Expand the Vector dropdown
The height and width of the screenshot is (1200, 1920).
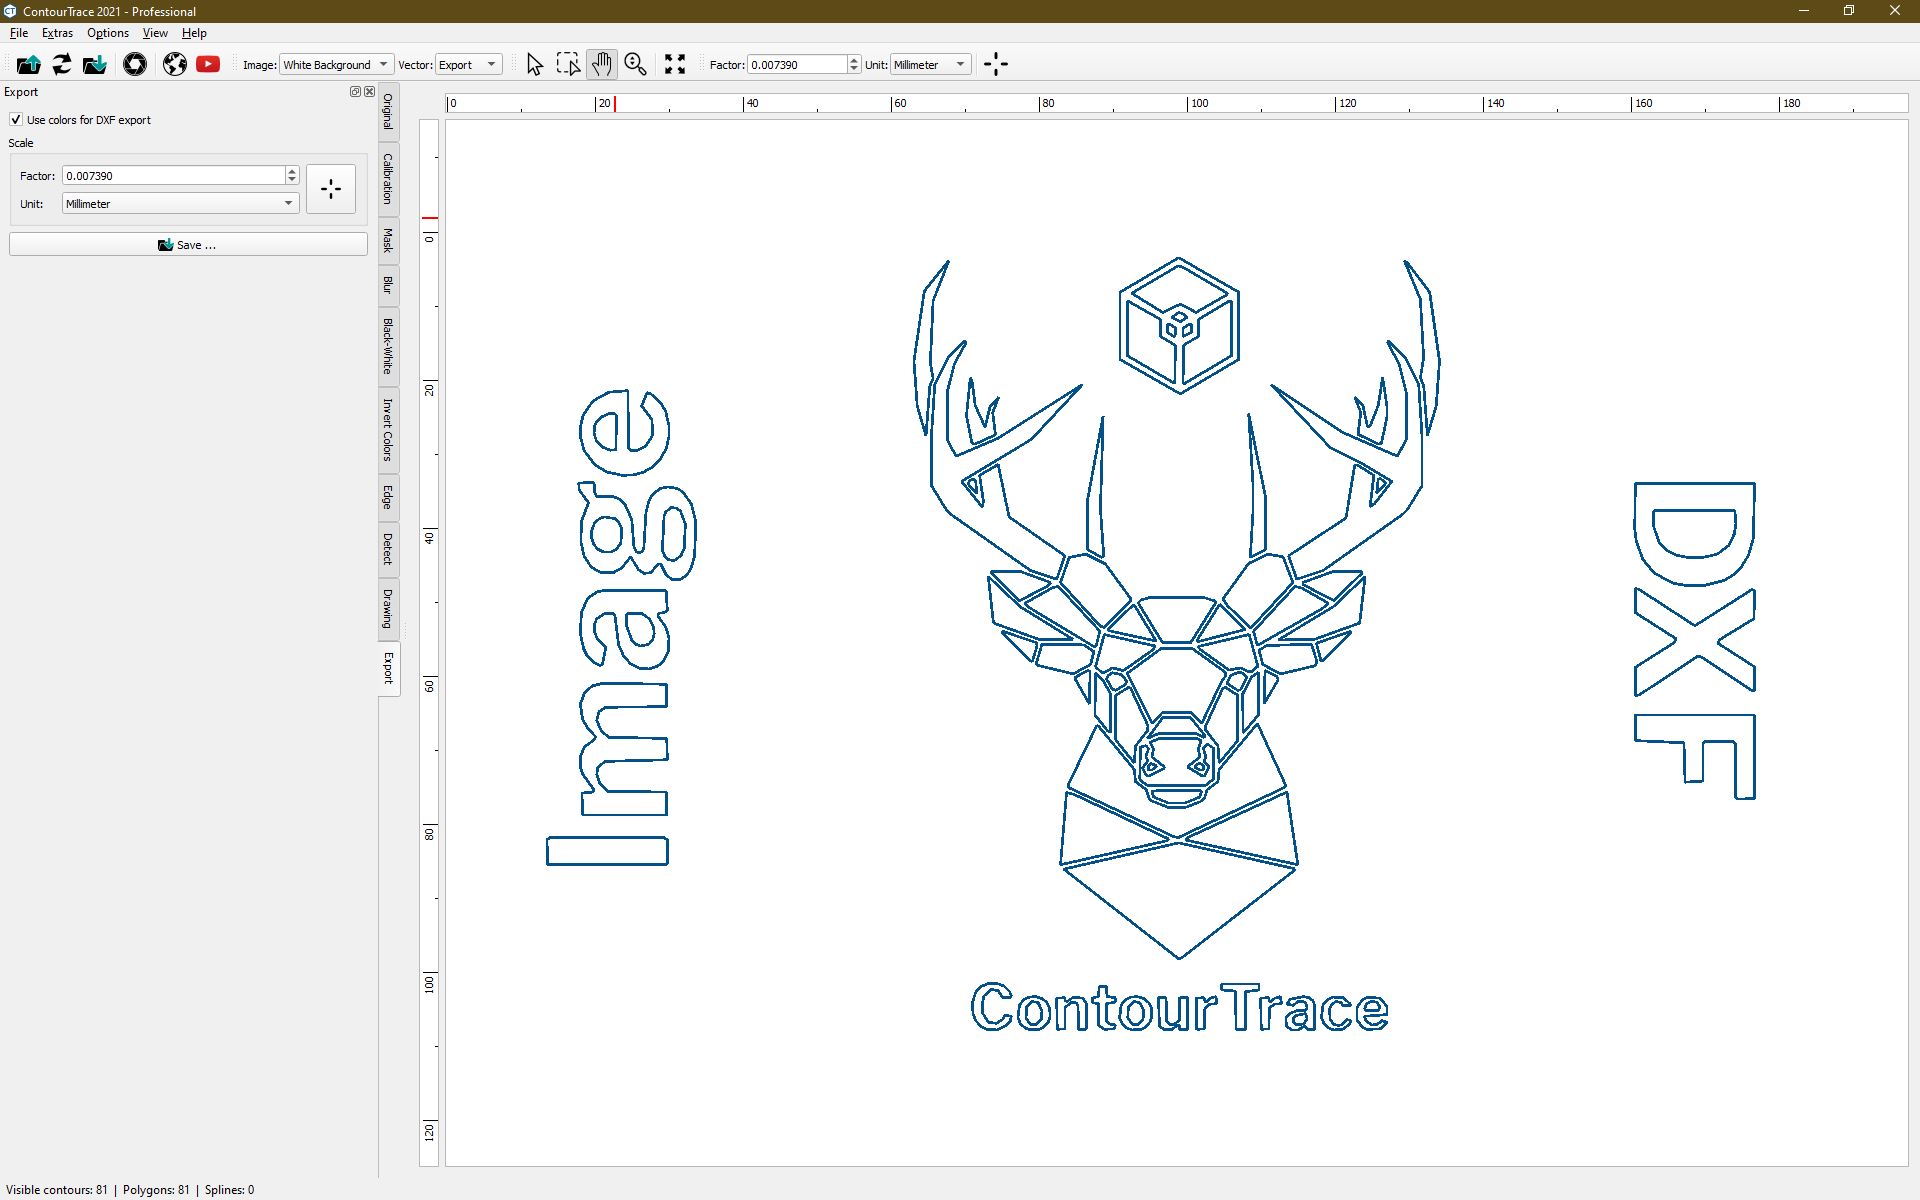point(491,64)
